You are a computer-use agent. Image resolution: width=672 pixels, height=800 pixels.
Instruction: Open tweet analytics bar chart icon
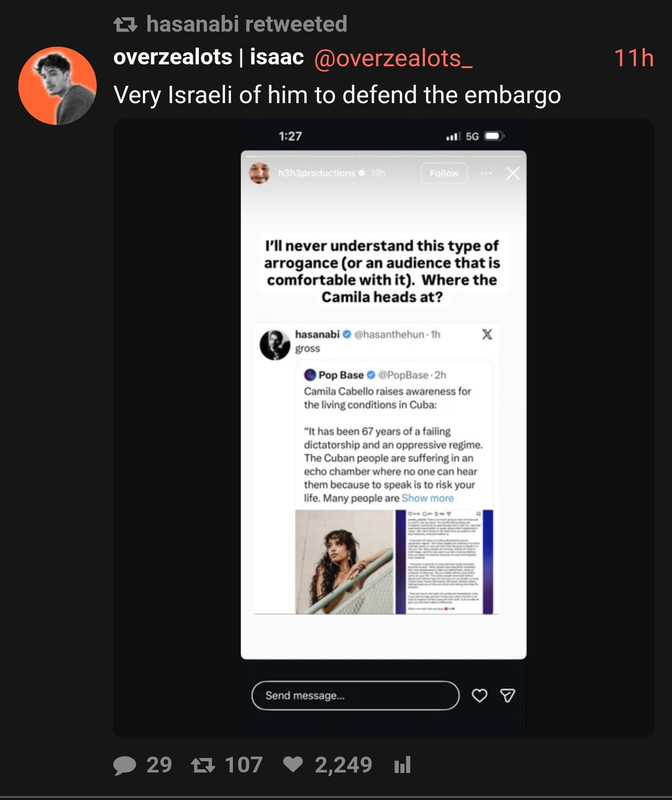(x=402, y=765)
